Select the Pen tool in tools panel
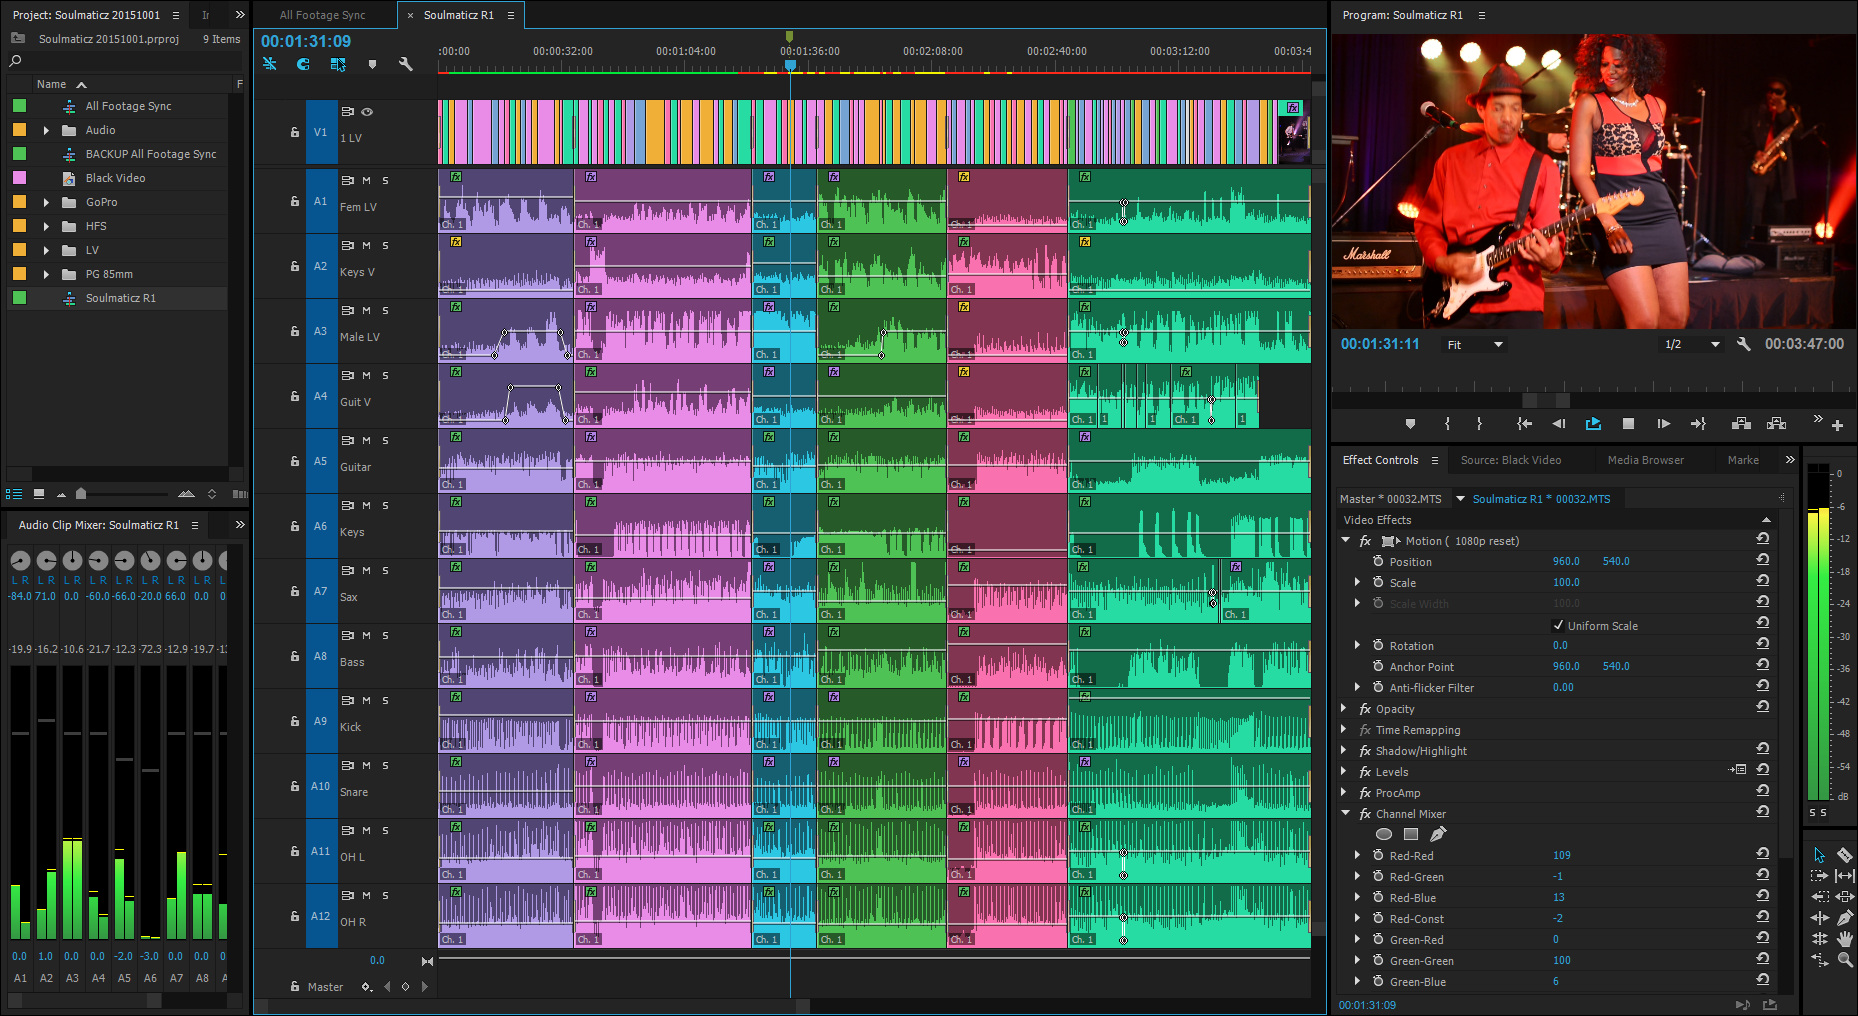This screenshot has width=1858, height=1016. click(1845, 917)
